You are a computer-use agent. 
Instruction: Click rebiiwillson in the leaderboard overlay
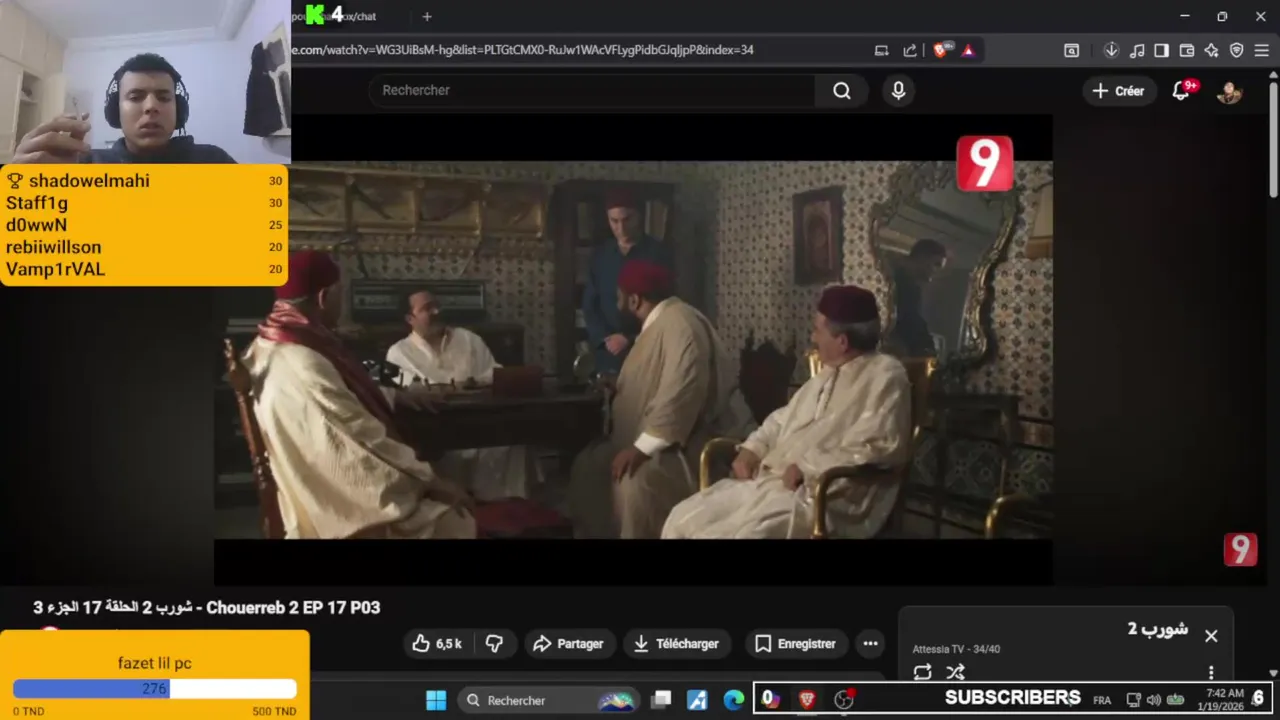[x=53, y=247]
